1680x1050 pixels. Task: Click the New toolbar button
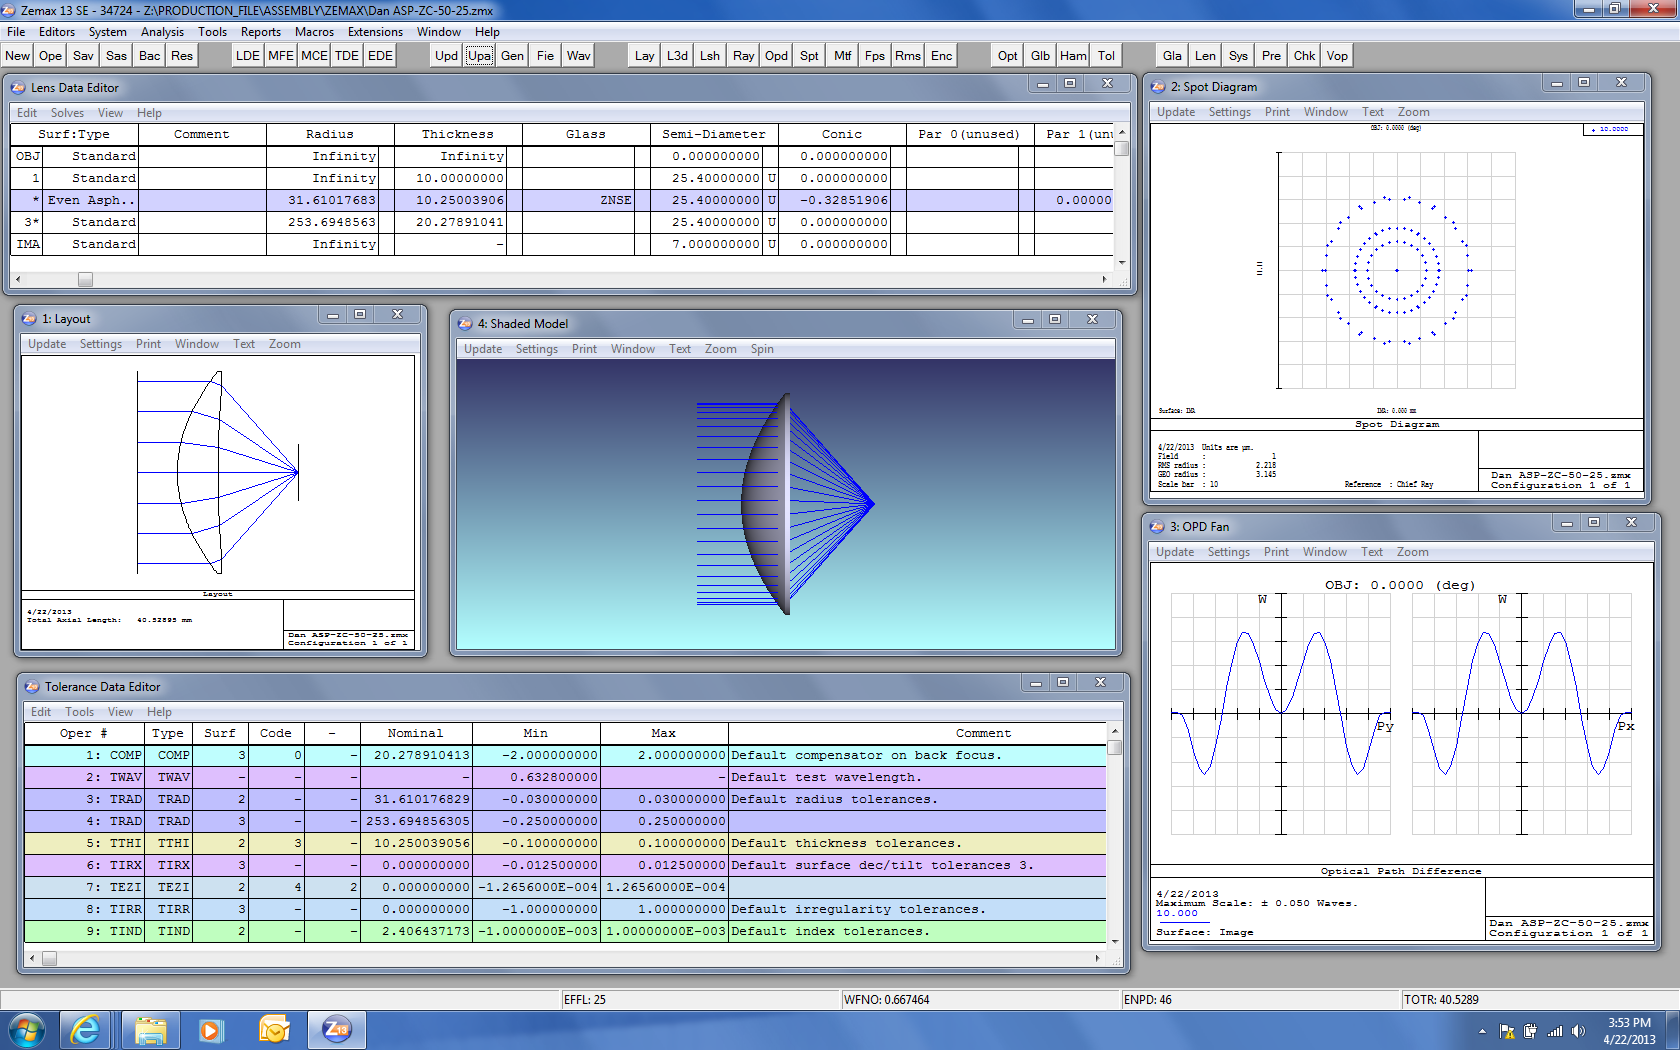18,56
